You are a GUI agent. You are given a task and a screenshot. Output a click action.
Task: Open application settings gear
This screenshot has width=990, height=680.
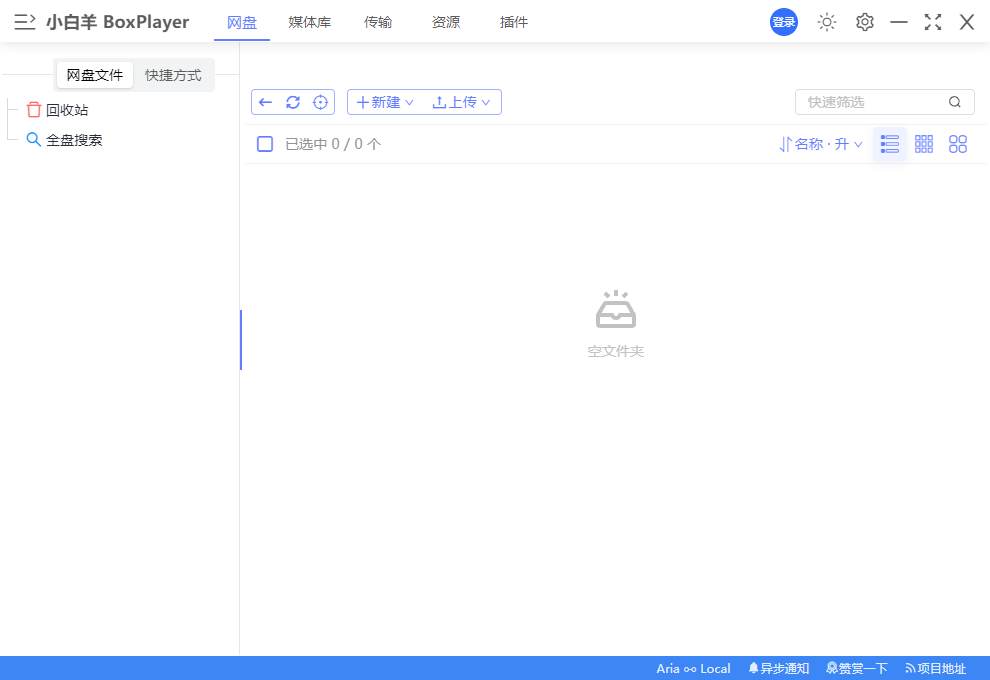(x=864, y=21)
